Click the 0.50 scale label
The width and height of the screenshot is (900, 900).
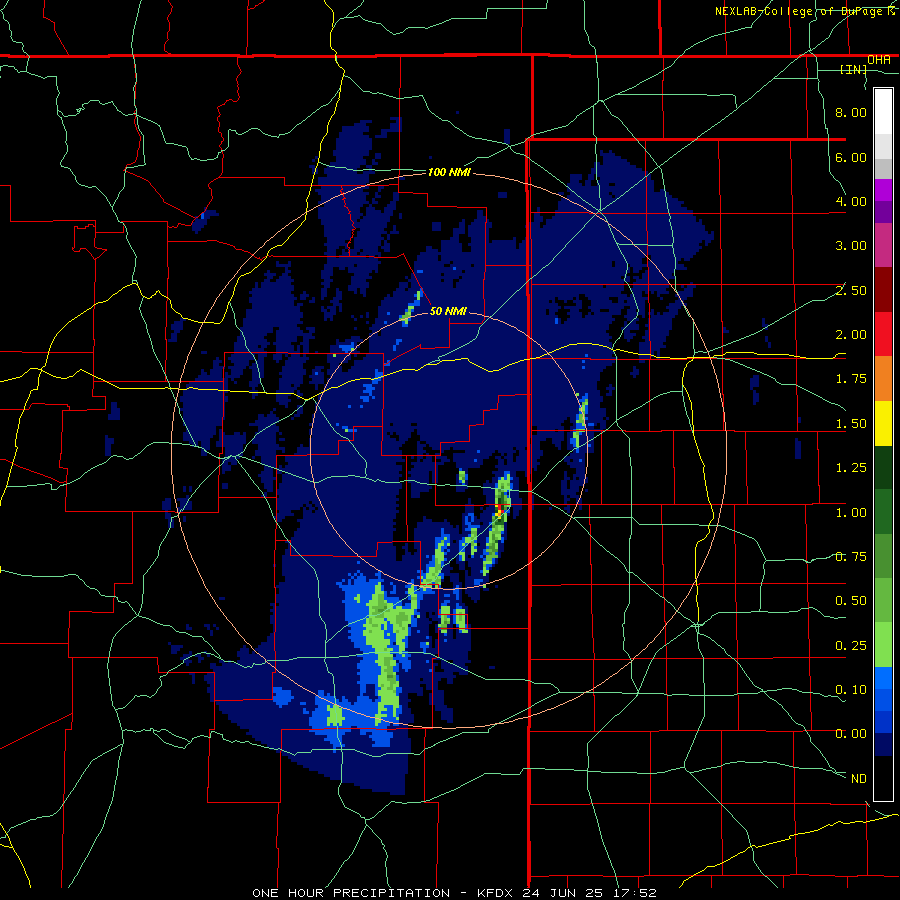pyautogui.click(x=851, y=601)
